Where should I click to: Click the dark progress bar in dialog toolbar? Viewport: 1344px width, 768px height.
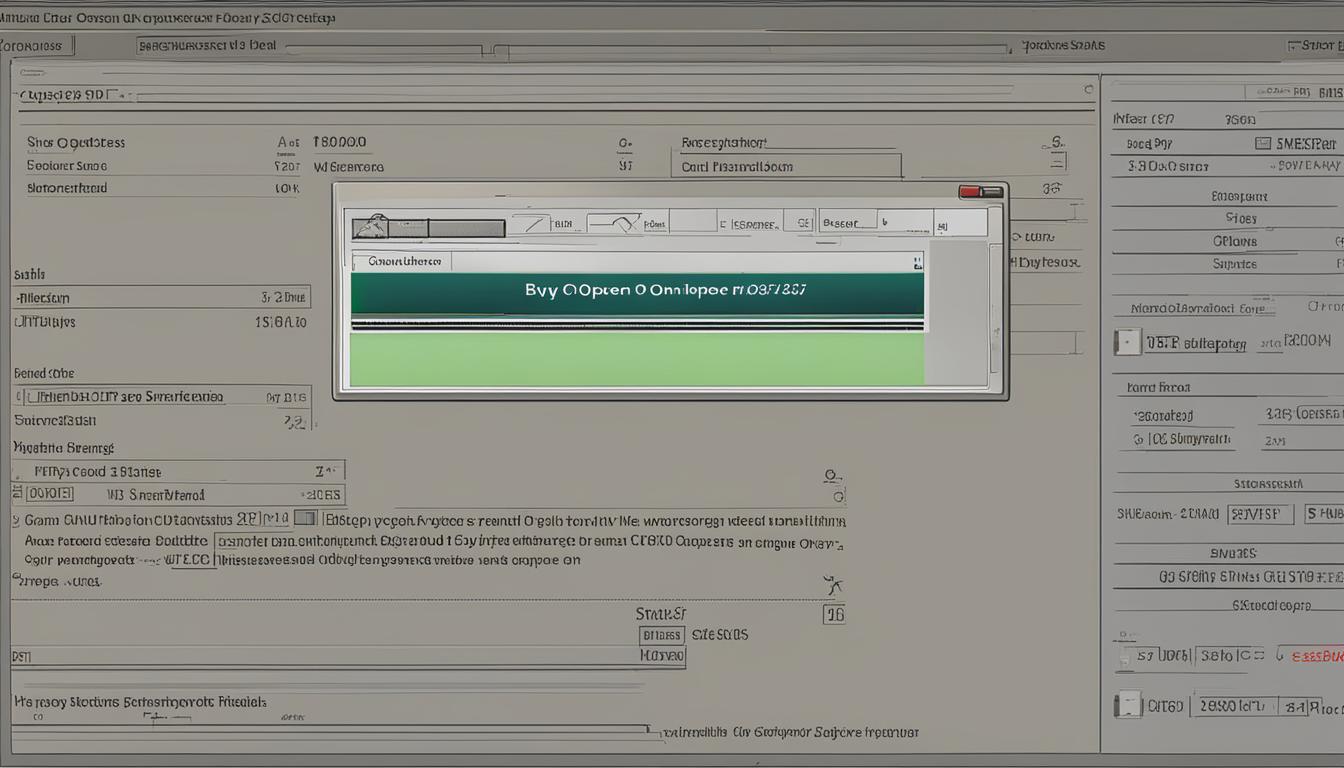click(x=466, y=228)
